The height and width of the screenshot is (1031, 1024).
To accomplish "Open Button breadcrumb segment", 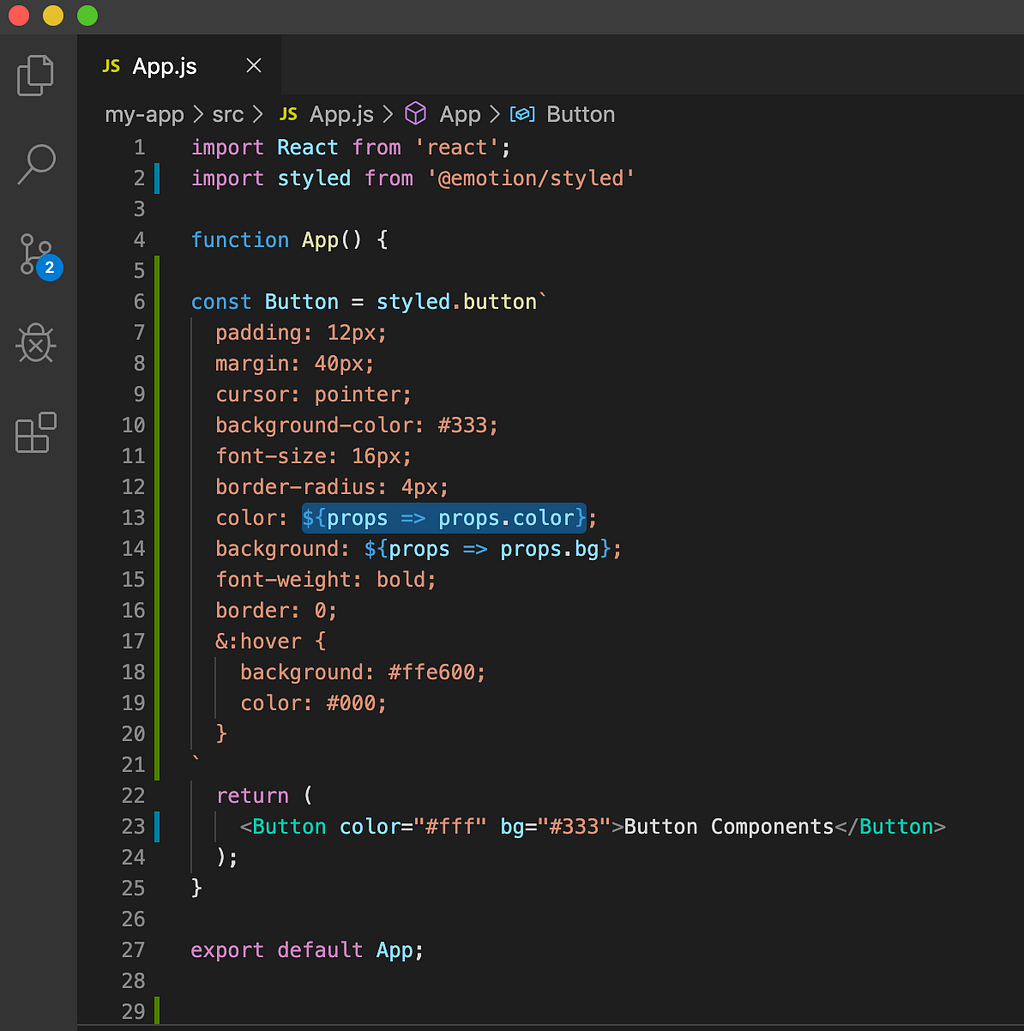I will [581, 114].
